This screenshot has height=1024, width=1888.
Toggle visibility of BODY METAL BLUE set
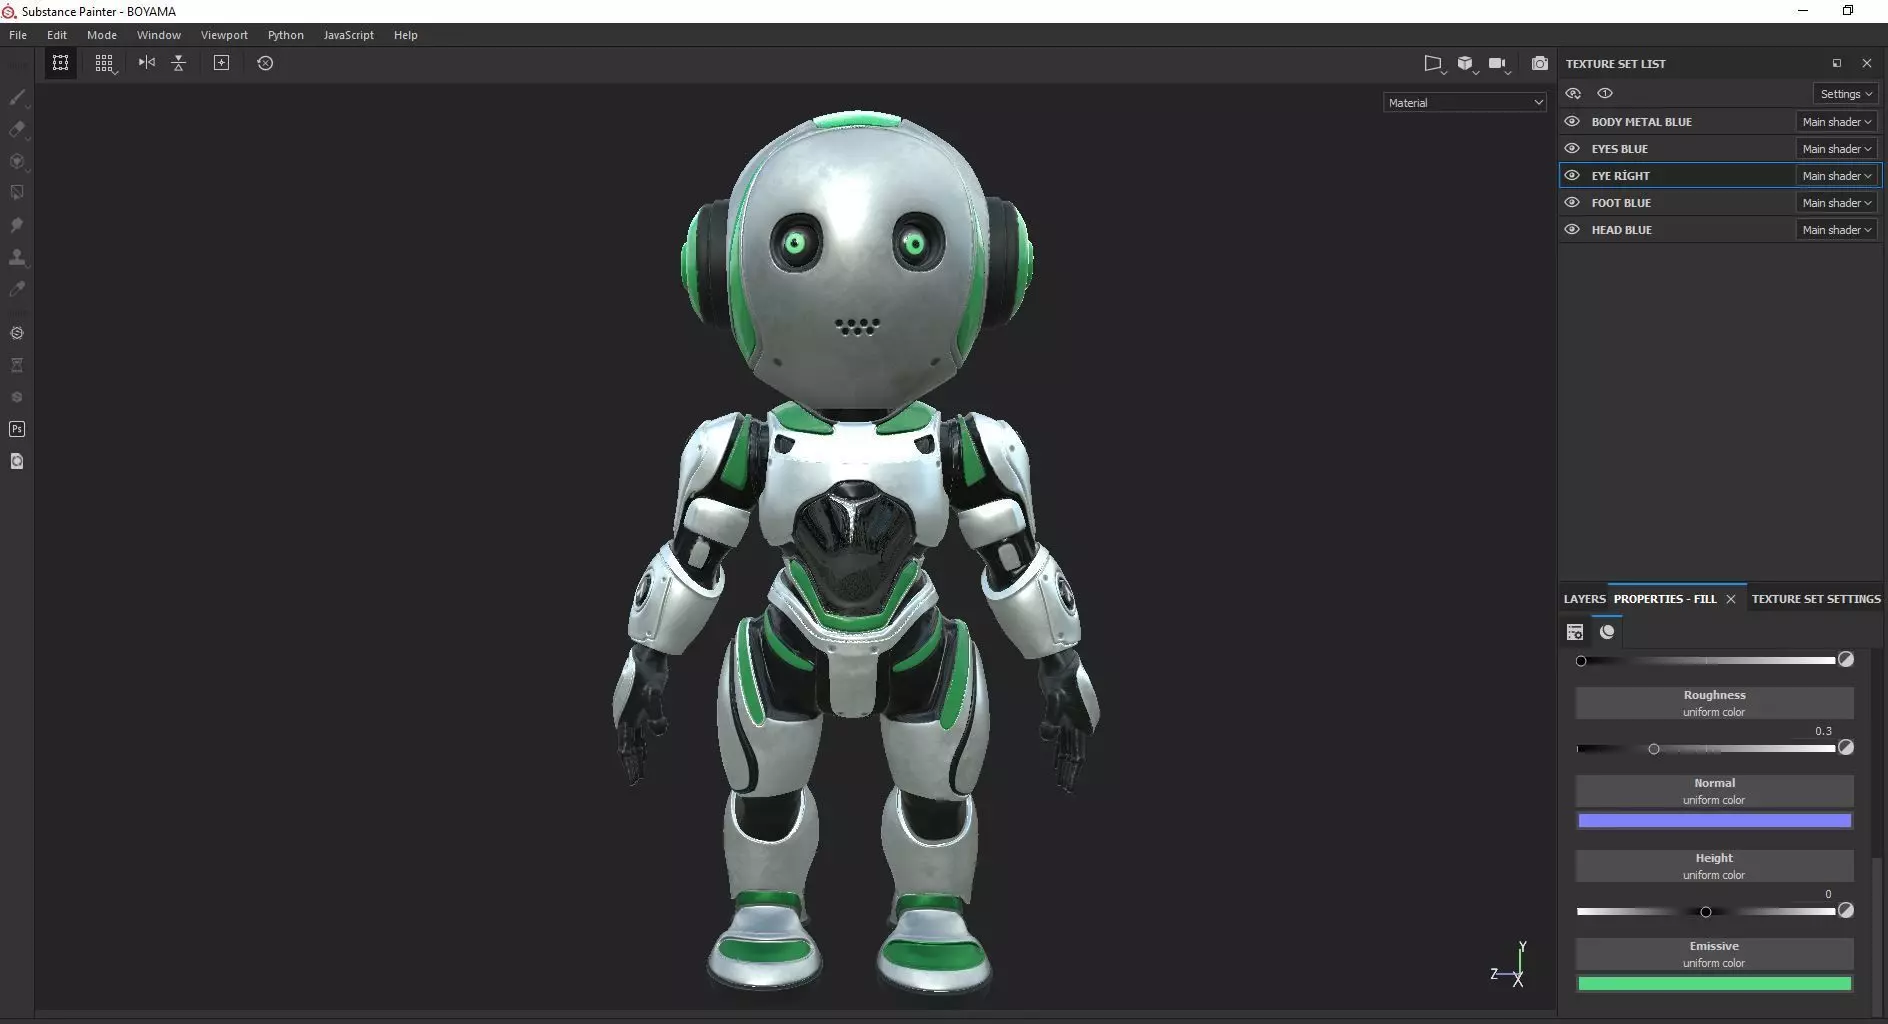pyautogui.click(x=1572, y=122)
